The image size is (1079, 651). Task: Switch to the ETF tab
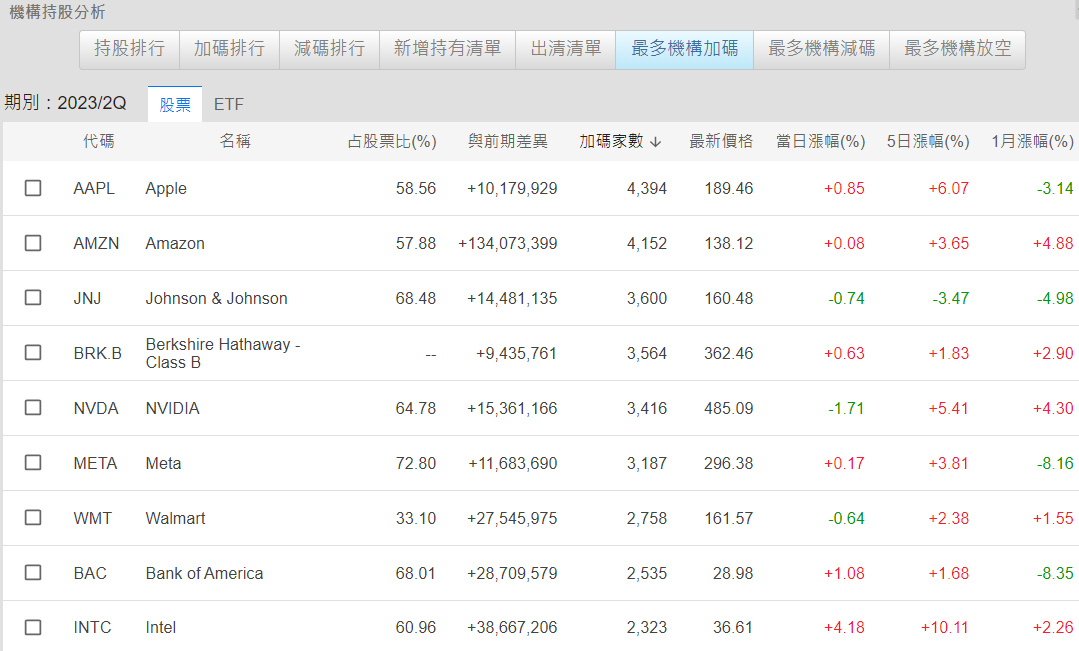(x=229, y=104)
